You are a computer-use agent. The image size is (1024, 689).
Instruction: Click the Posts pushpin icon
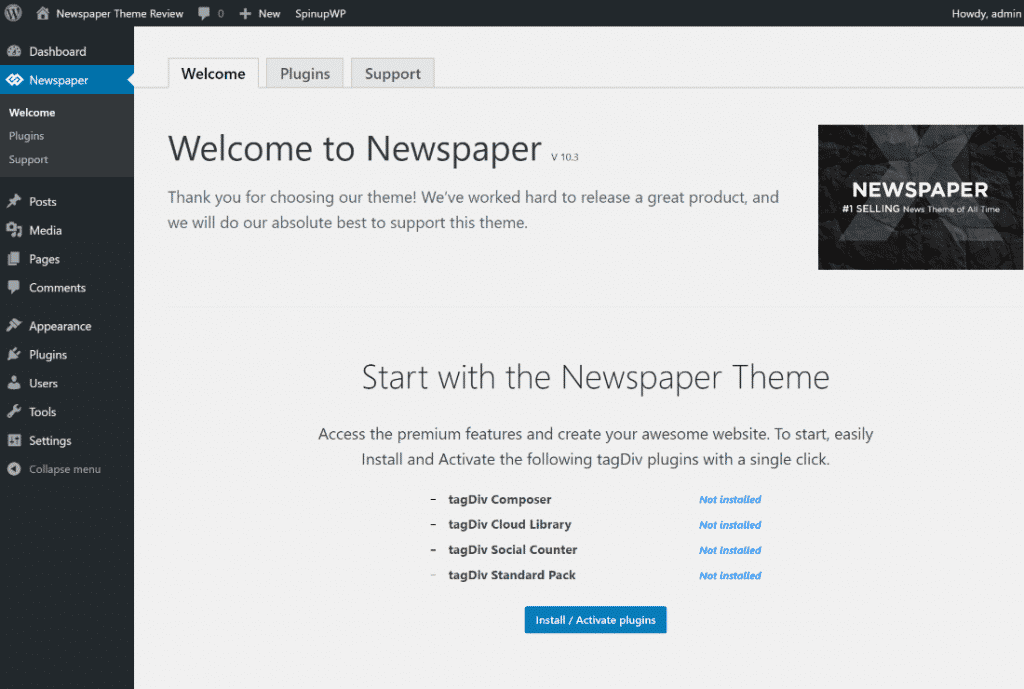(14, 201)
